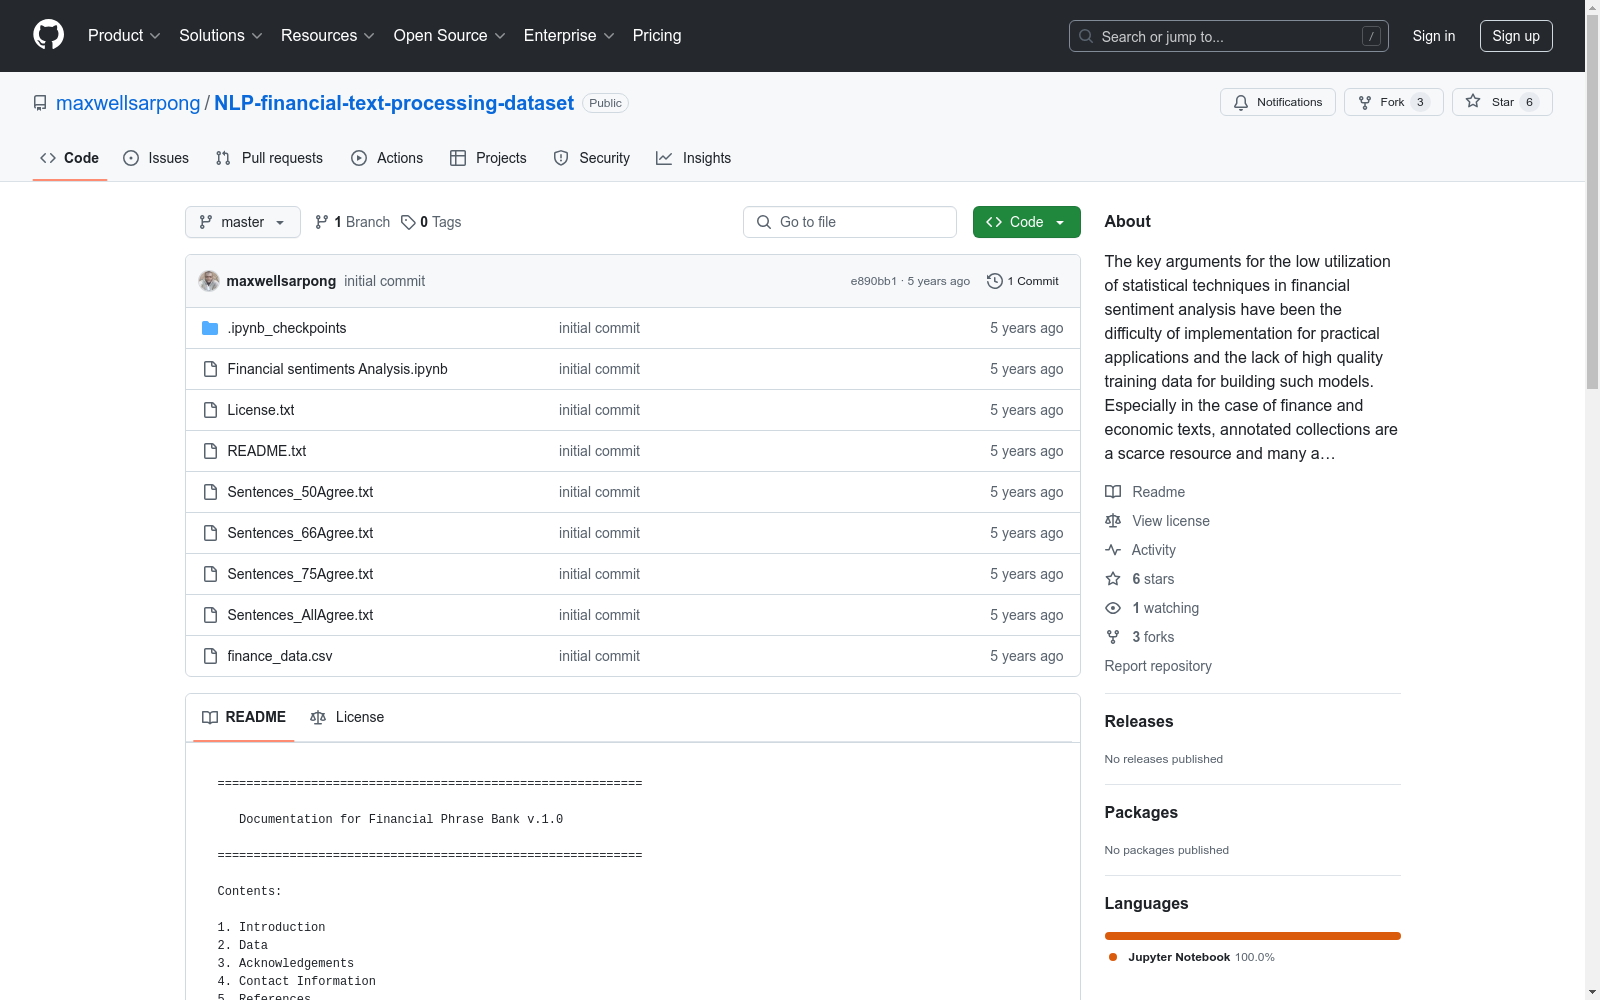The height and width of the screenshot is (1000, 1600).
Task: Open the Pull requests tab
Action: coord(269,158)
